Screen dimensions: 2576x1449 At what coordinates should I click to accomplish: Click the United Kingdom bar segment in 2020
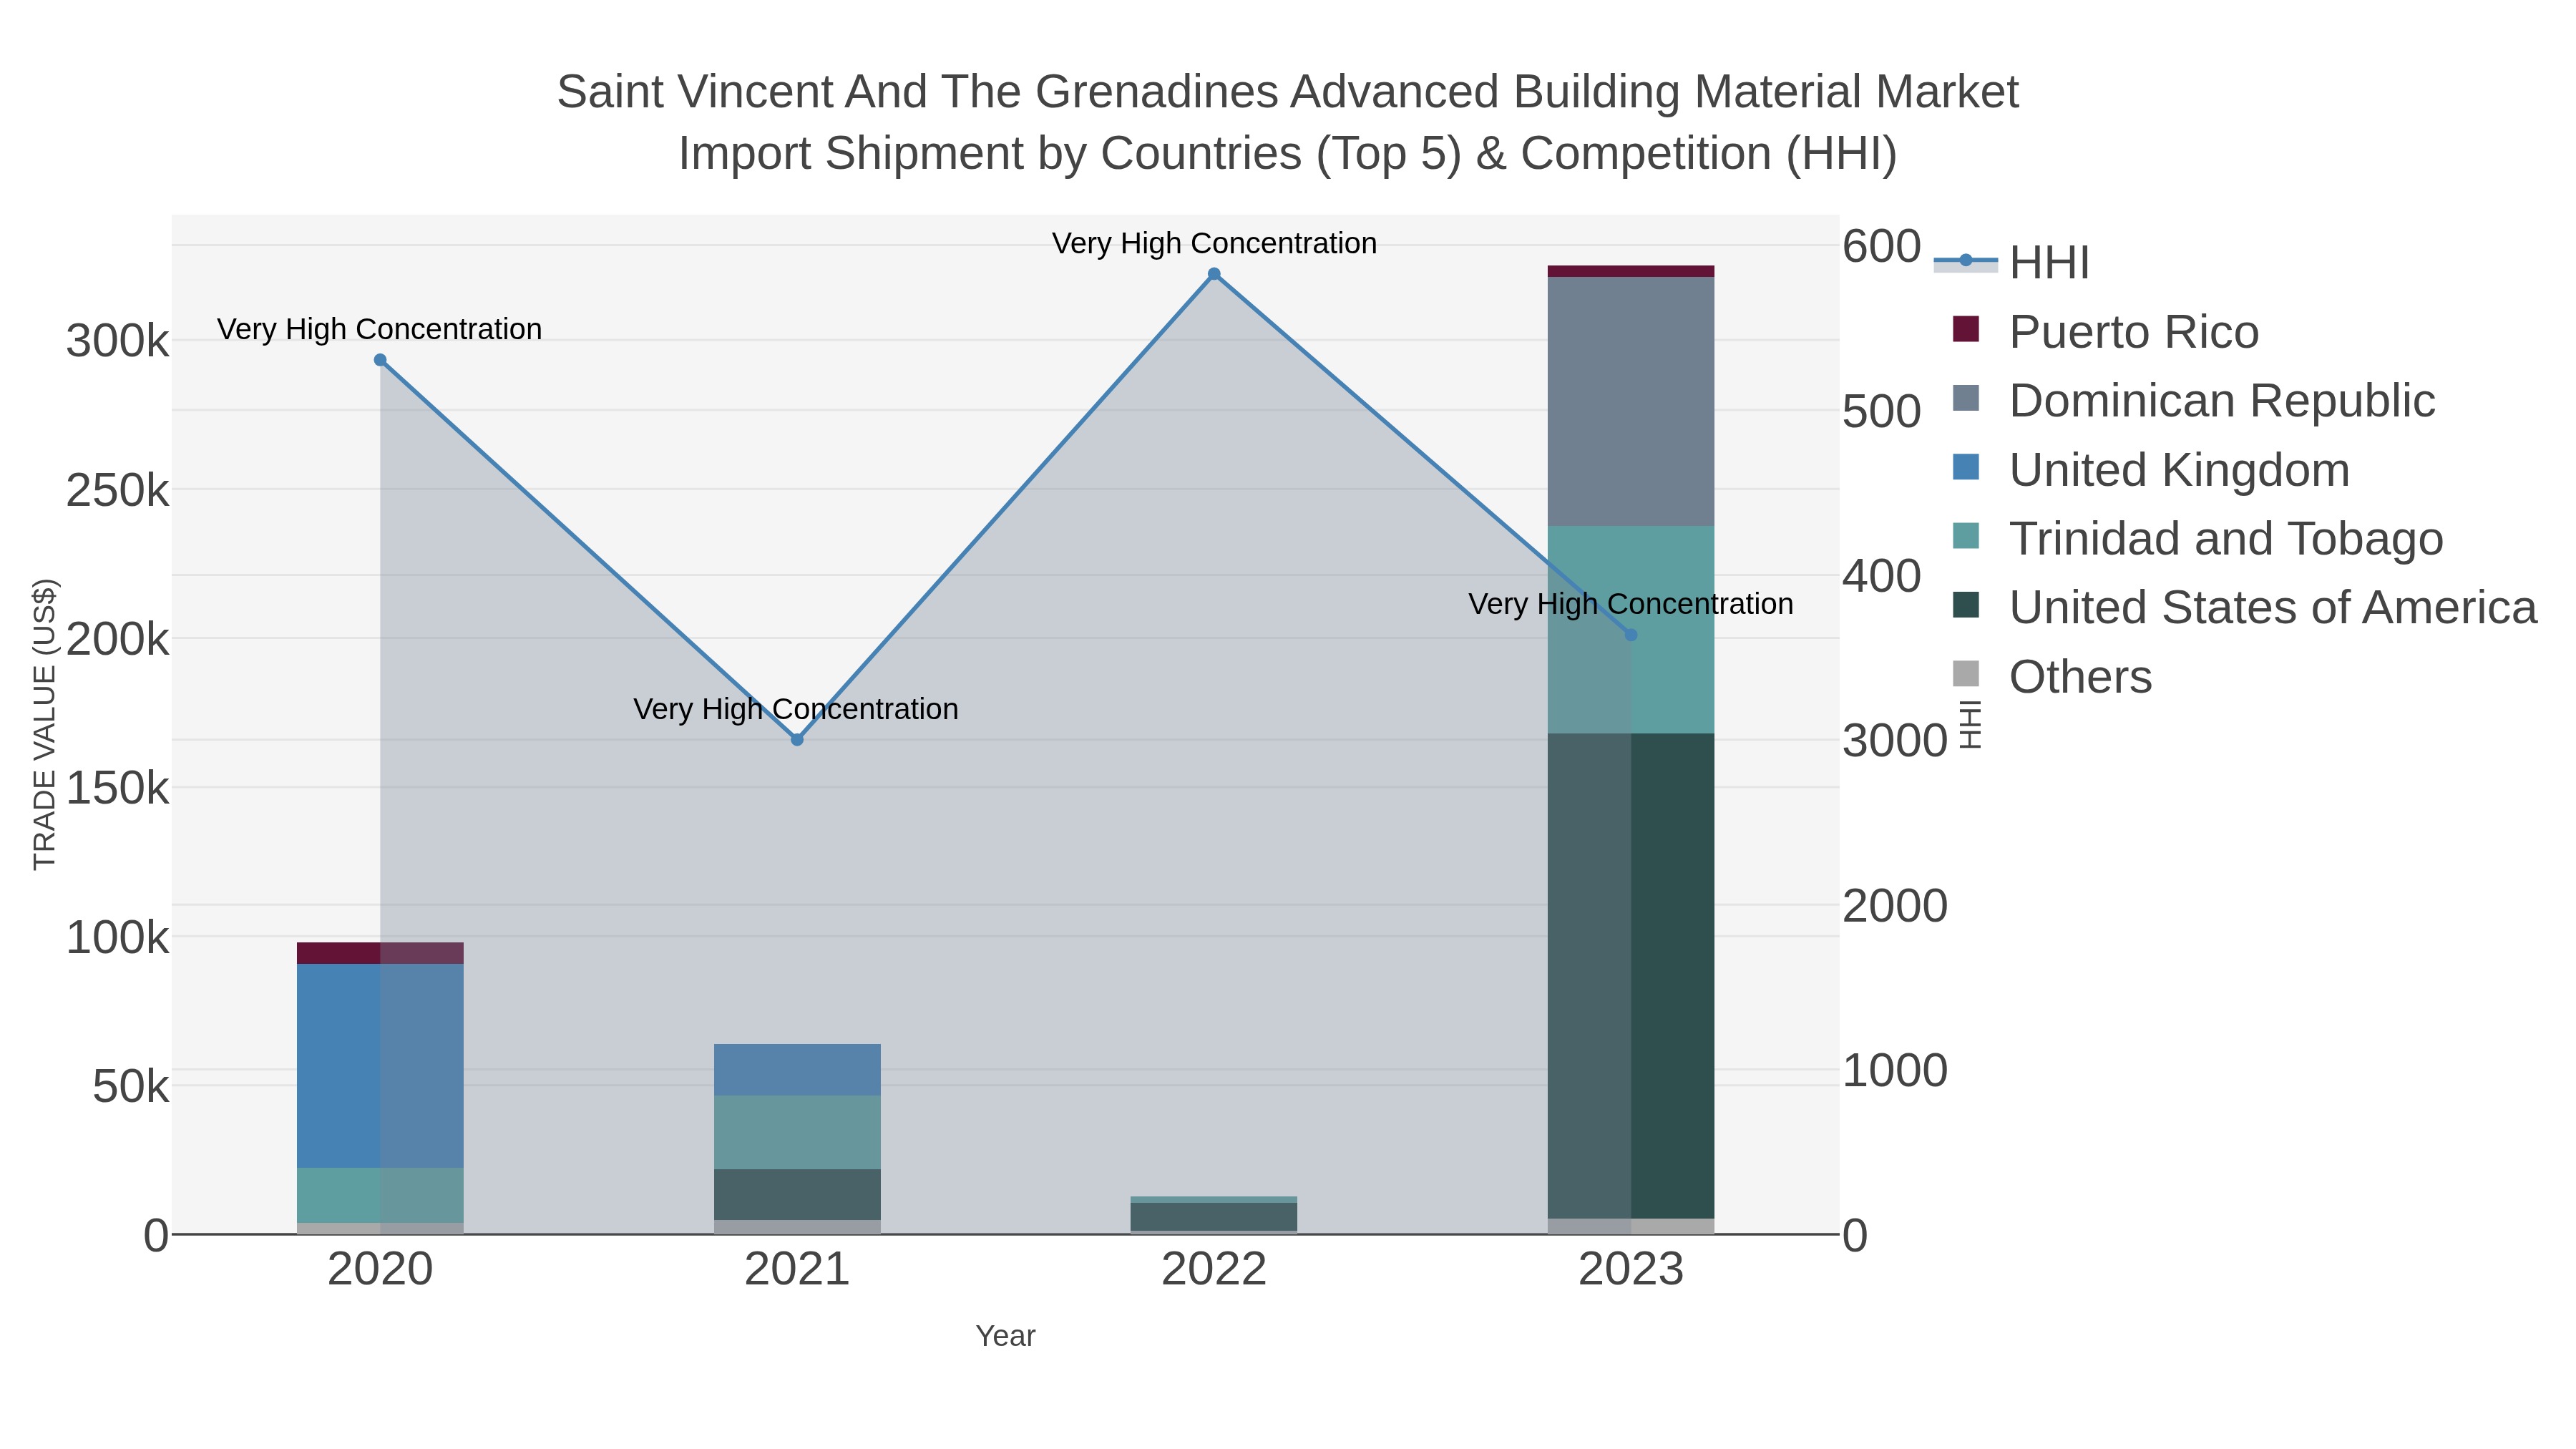[x=380, y=1066]
